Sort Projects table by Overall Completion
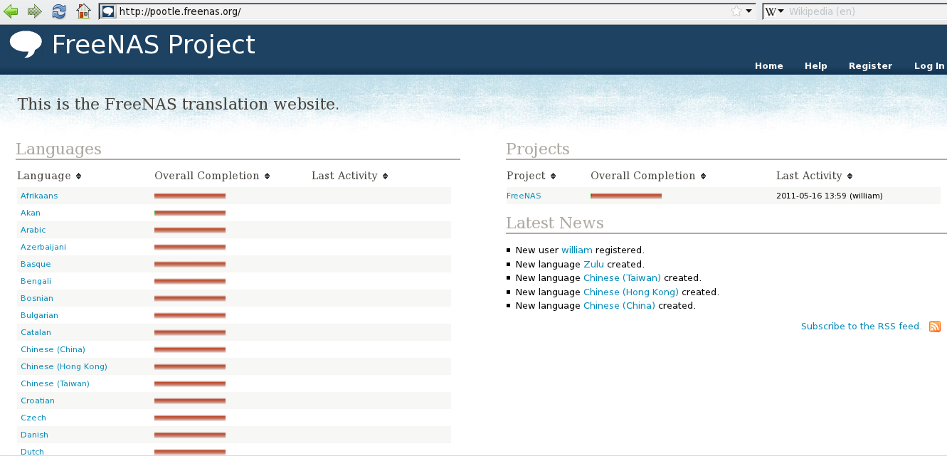 (648, 176)
